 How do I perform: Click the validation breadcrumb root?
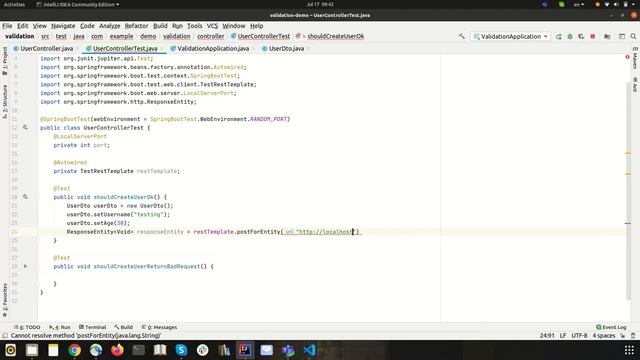[x=19, y=36]
